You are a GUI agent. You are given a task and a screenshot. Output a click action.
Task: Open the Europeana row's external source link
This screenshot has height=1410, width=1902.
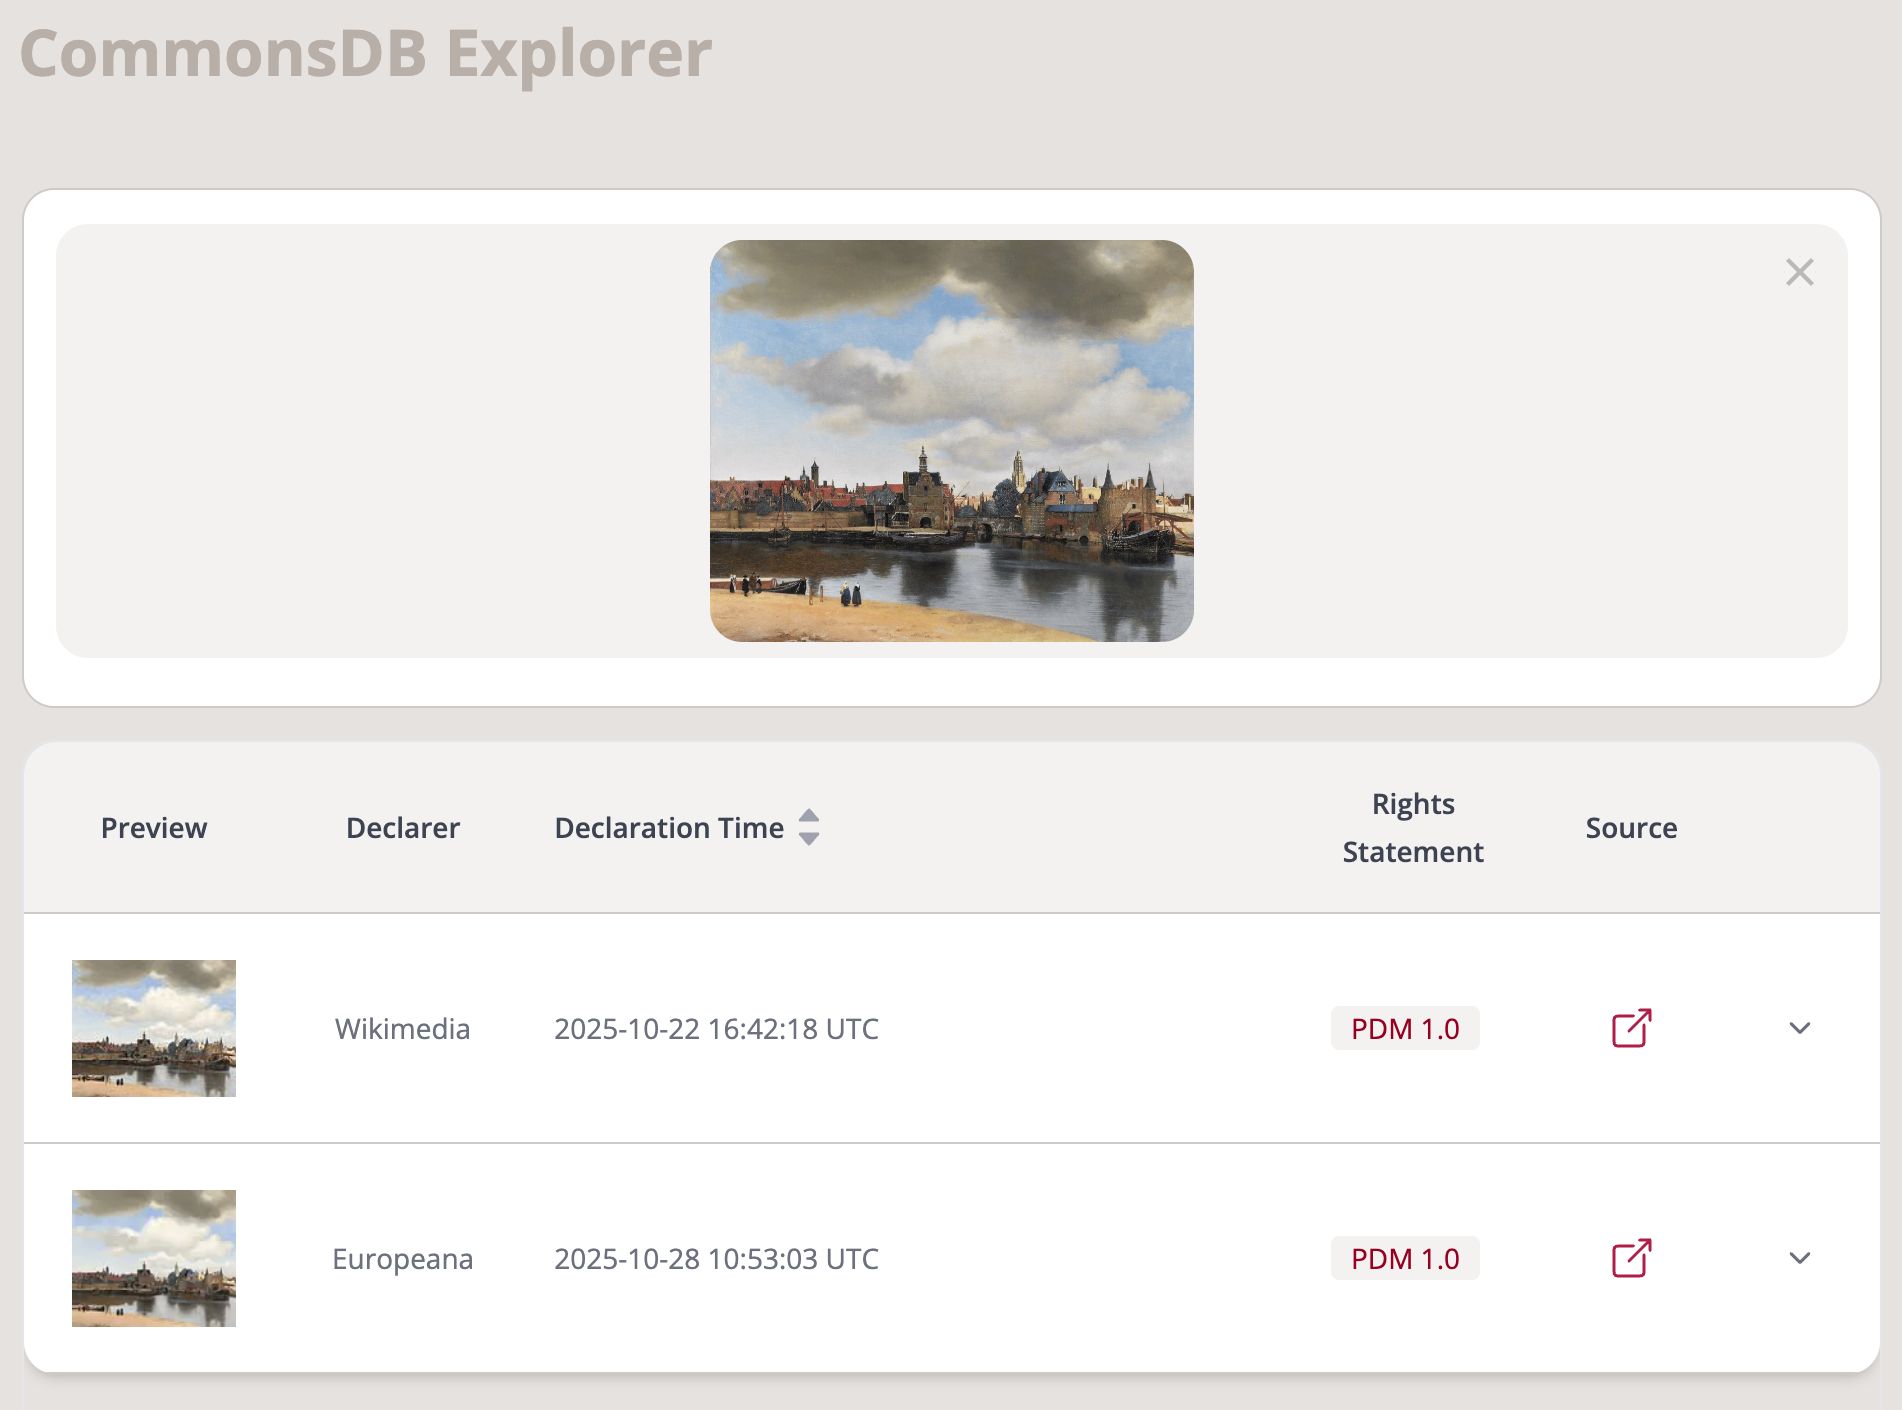[x=1631, y=1258]
